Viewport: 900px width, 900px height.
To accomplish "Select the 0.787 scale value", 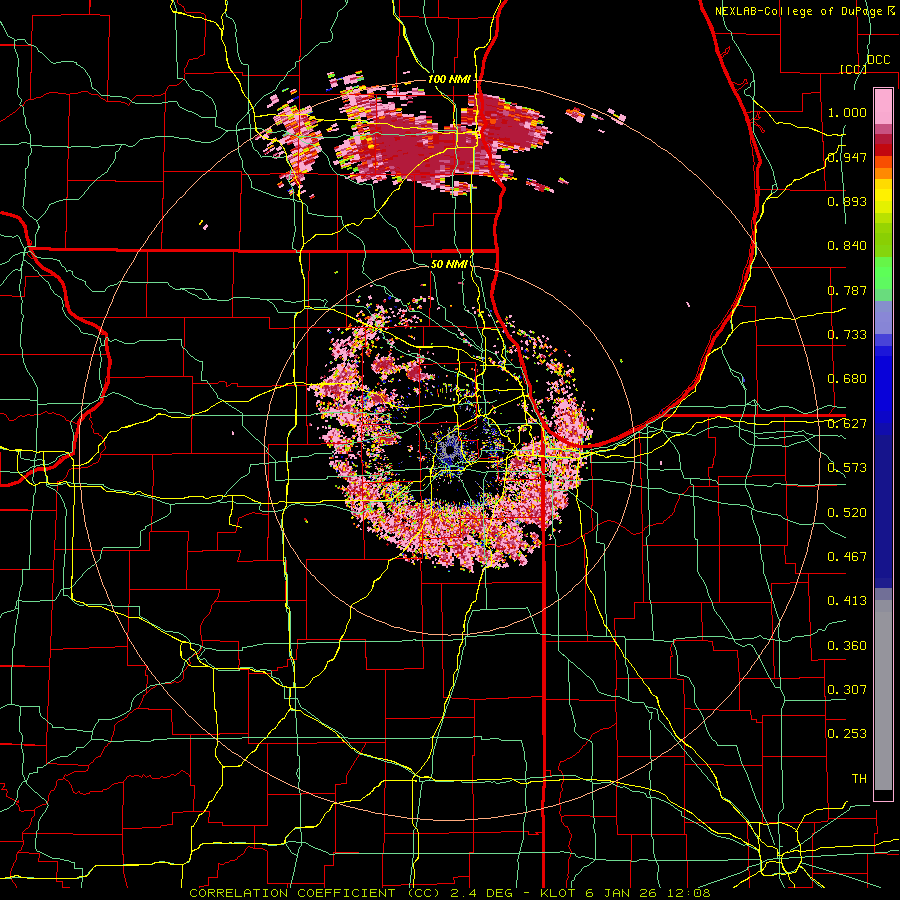I will (847, 290).
